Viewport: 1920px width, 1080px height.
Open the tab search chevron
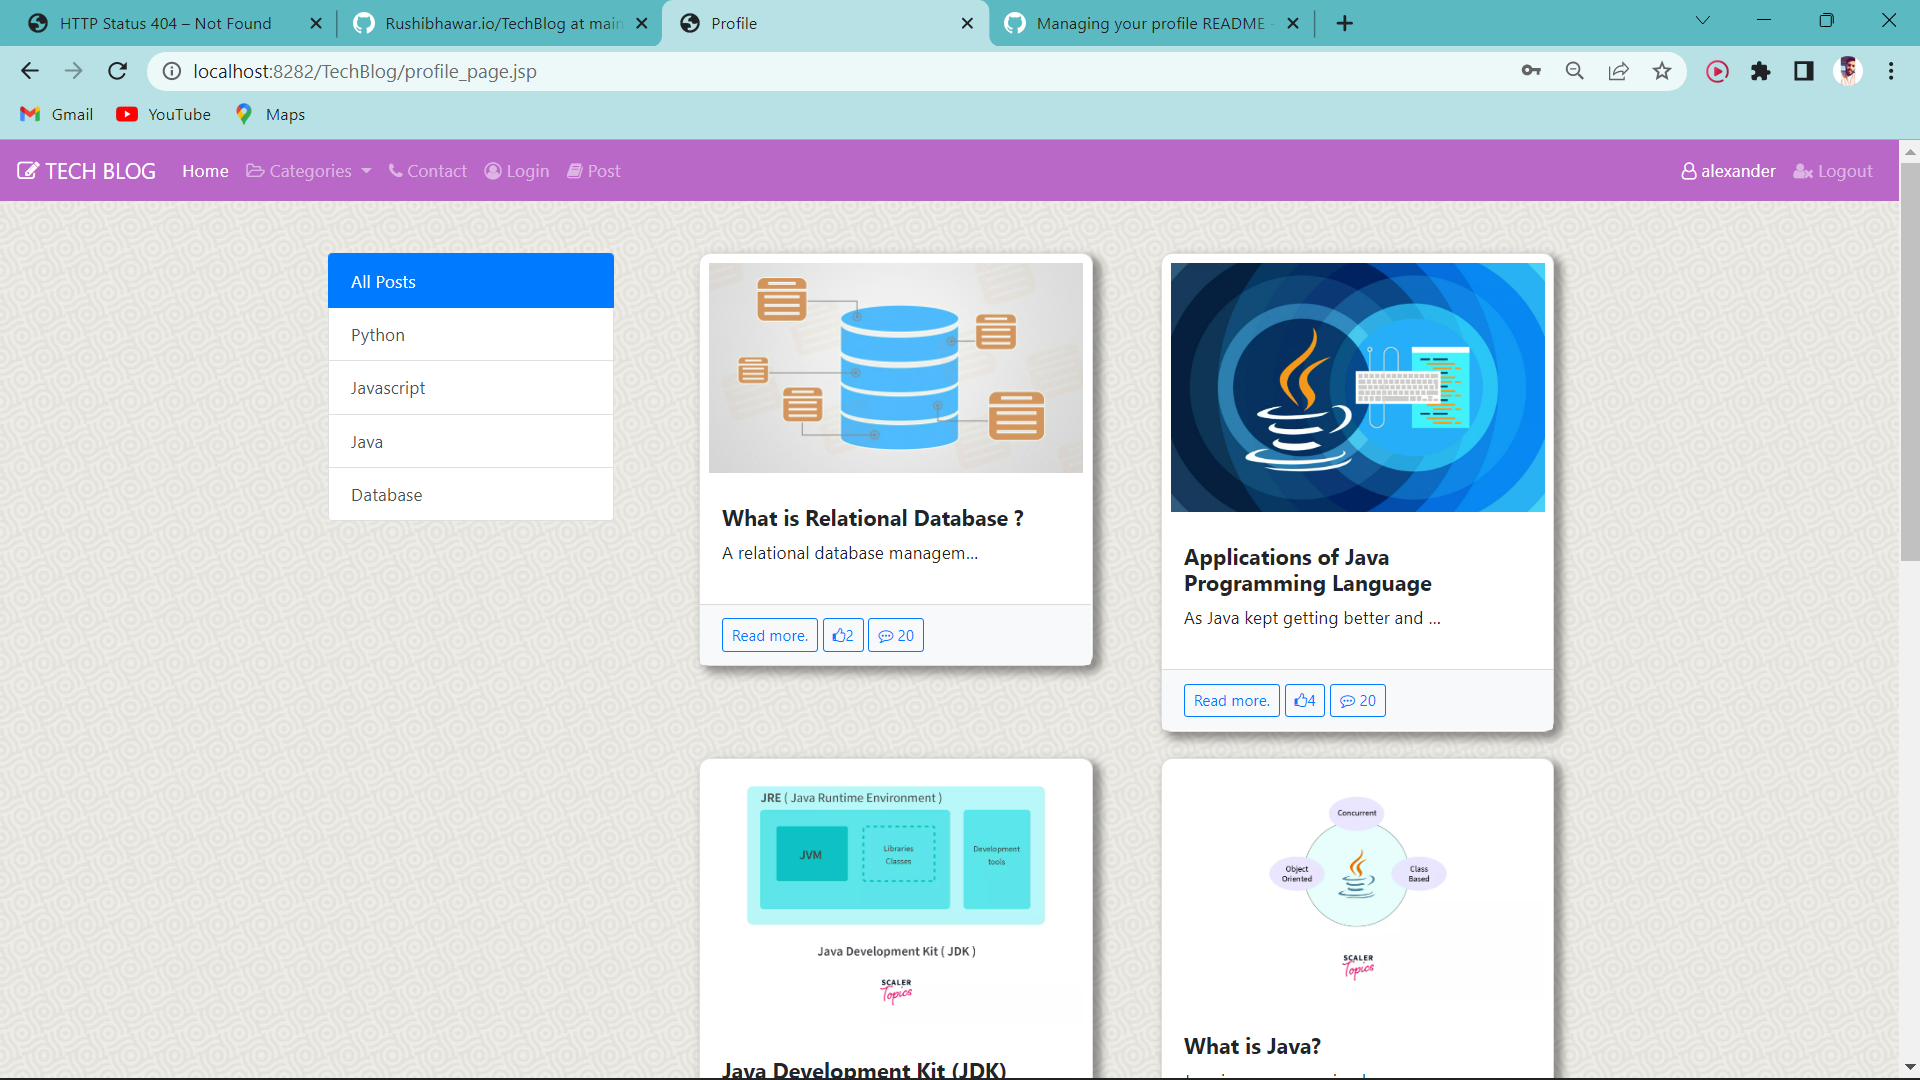click(1703, 20)
